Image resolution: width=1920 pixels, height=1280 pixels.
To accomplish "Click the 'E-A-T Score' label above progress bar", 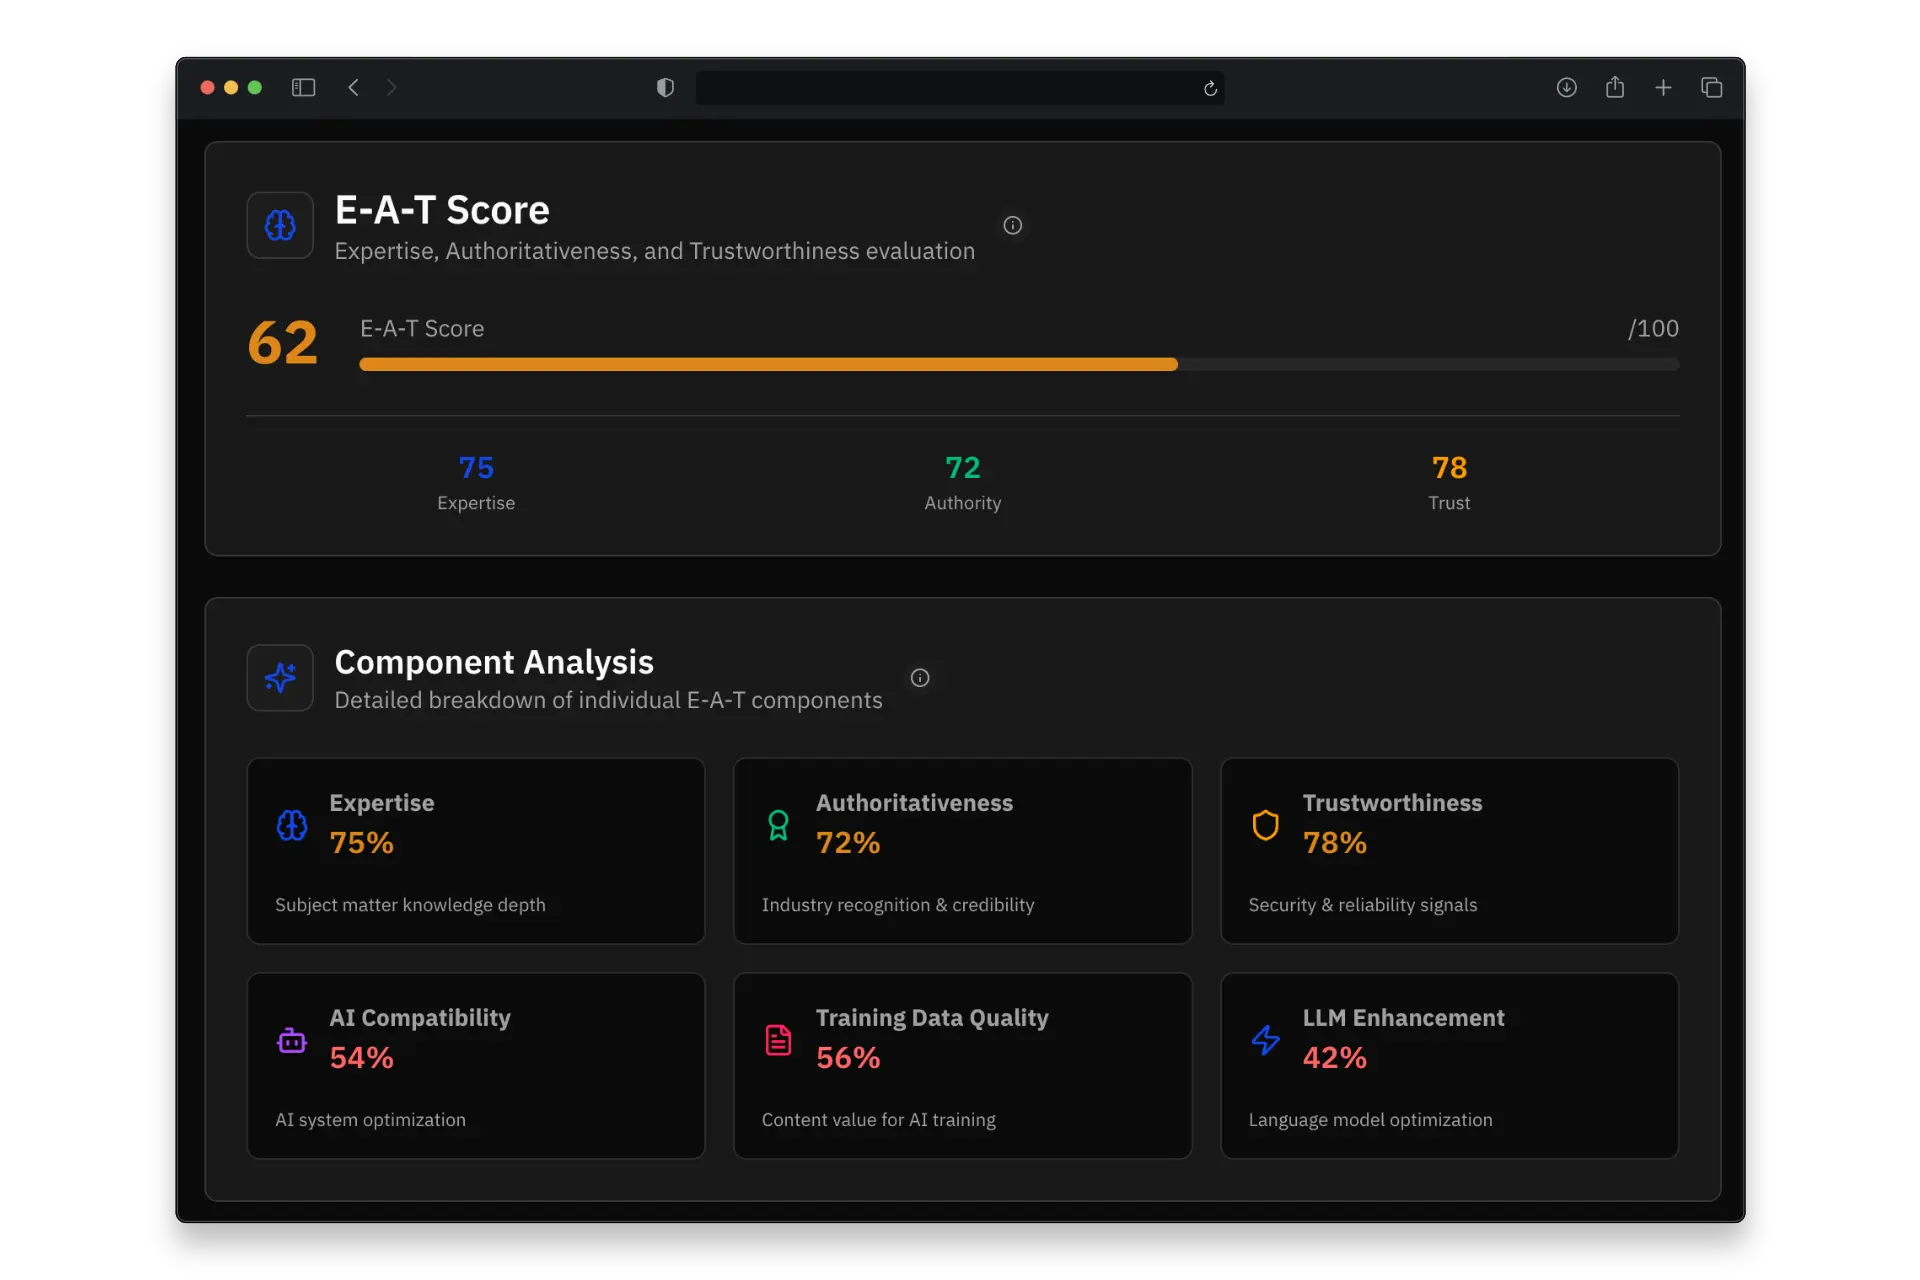I will click(x=422, y=328).
